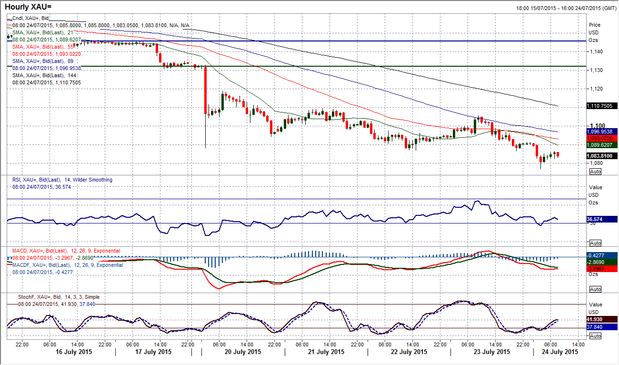Click the red 1,093.0220 price tag
The image size is (619, 365).
602,139
